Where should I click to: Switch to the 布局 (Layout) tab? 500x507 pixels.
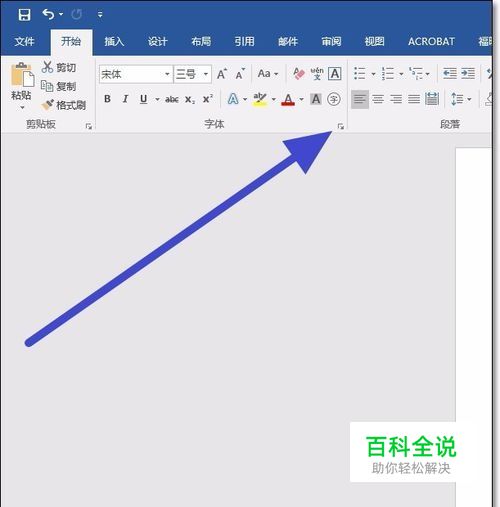click(x=201, y=42)
